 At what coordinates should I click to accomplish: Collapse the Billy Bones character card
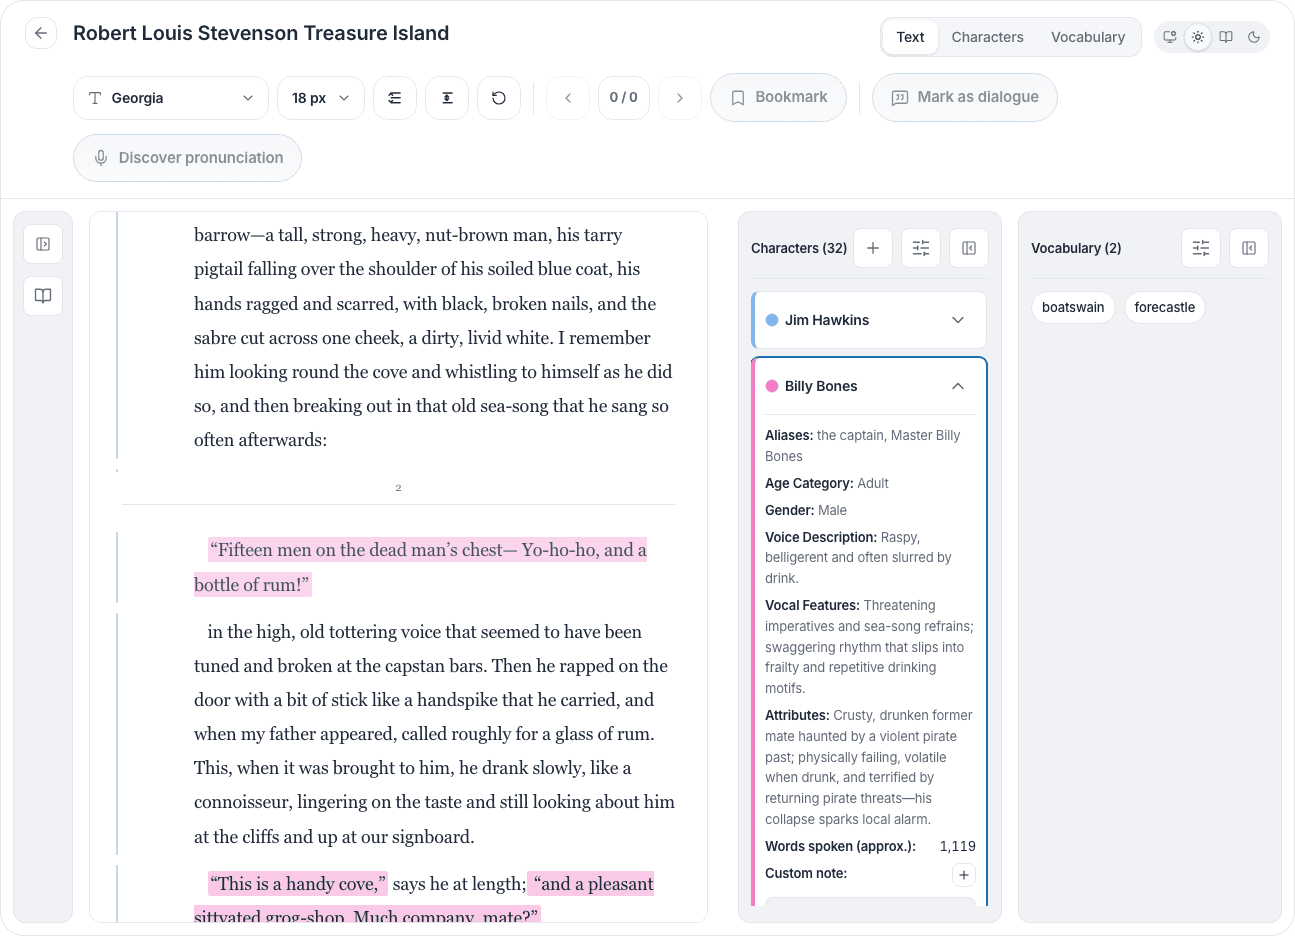958,386
